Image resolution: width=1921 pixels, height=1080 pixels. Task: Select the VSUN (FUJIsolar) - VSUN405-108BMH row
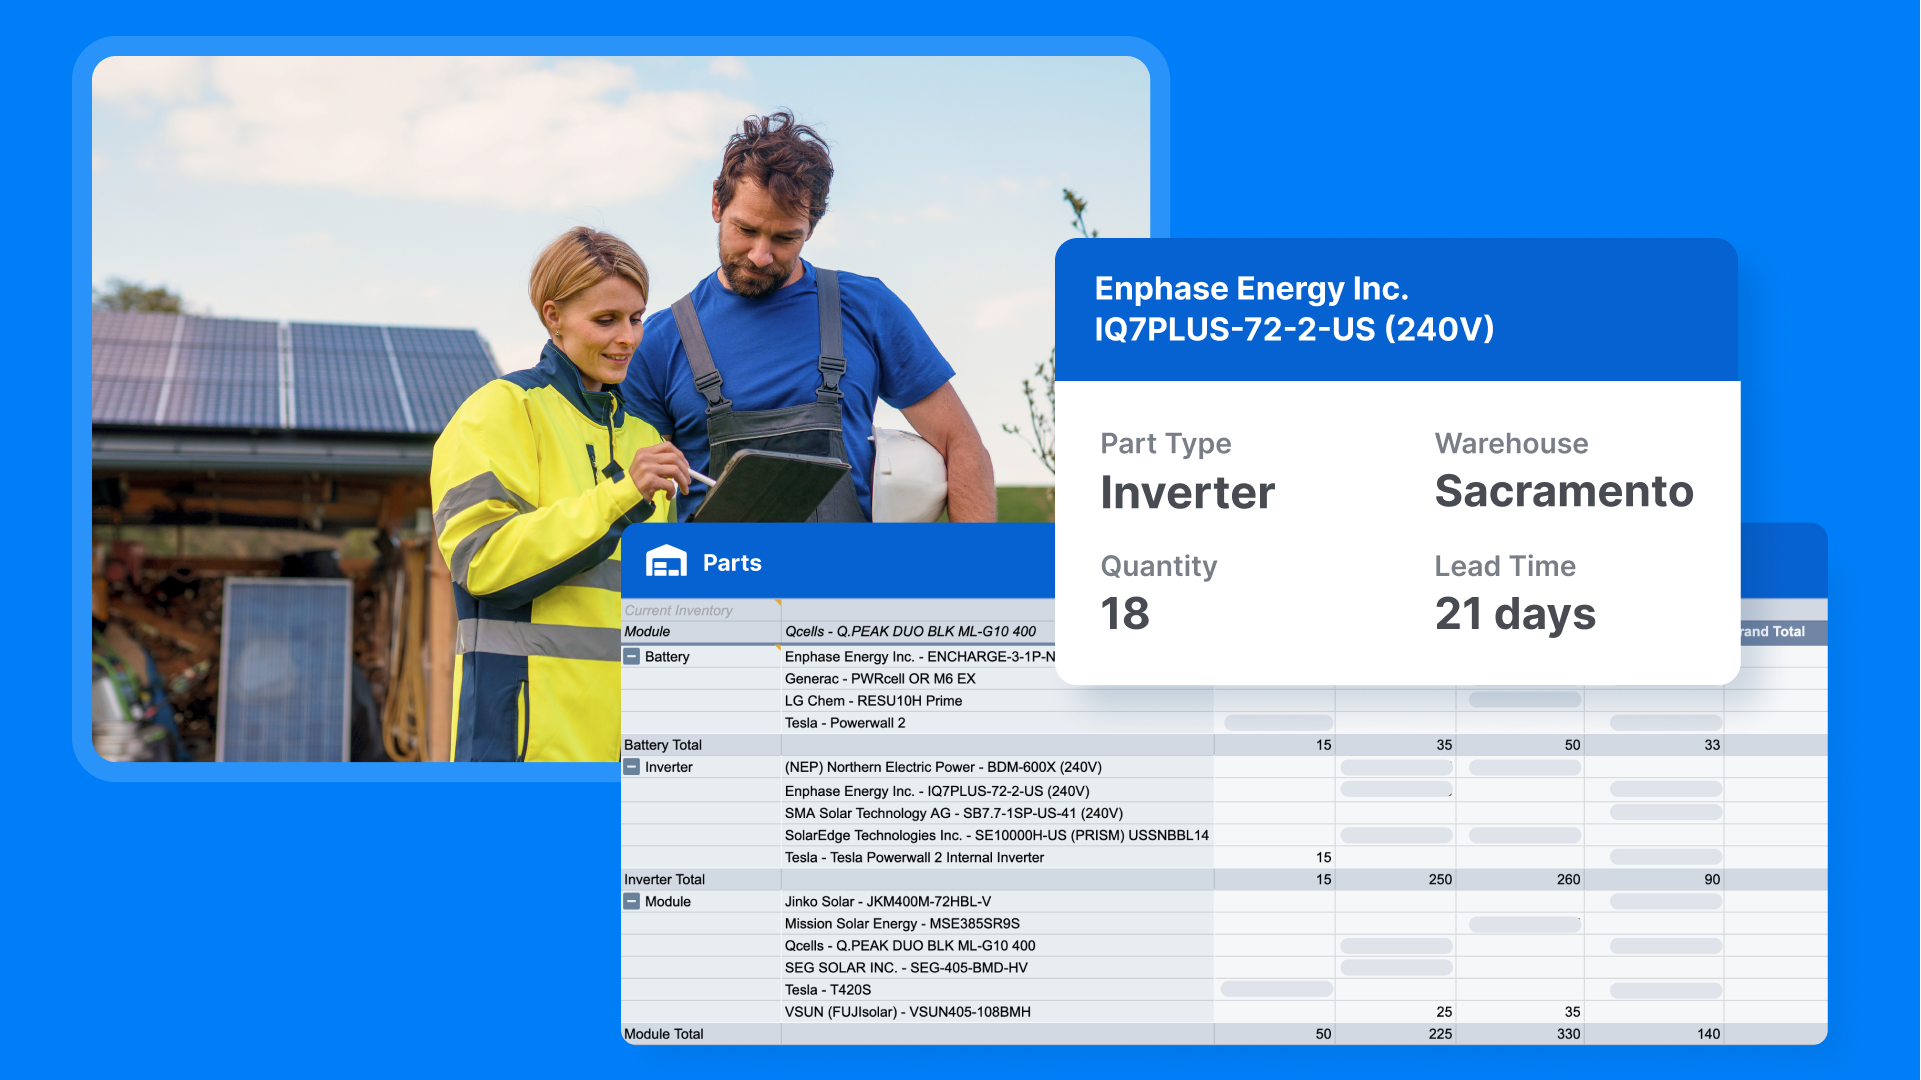coord(906,1011)
